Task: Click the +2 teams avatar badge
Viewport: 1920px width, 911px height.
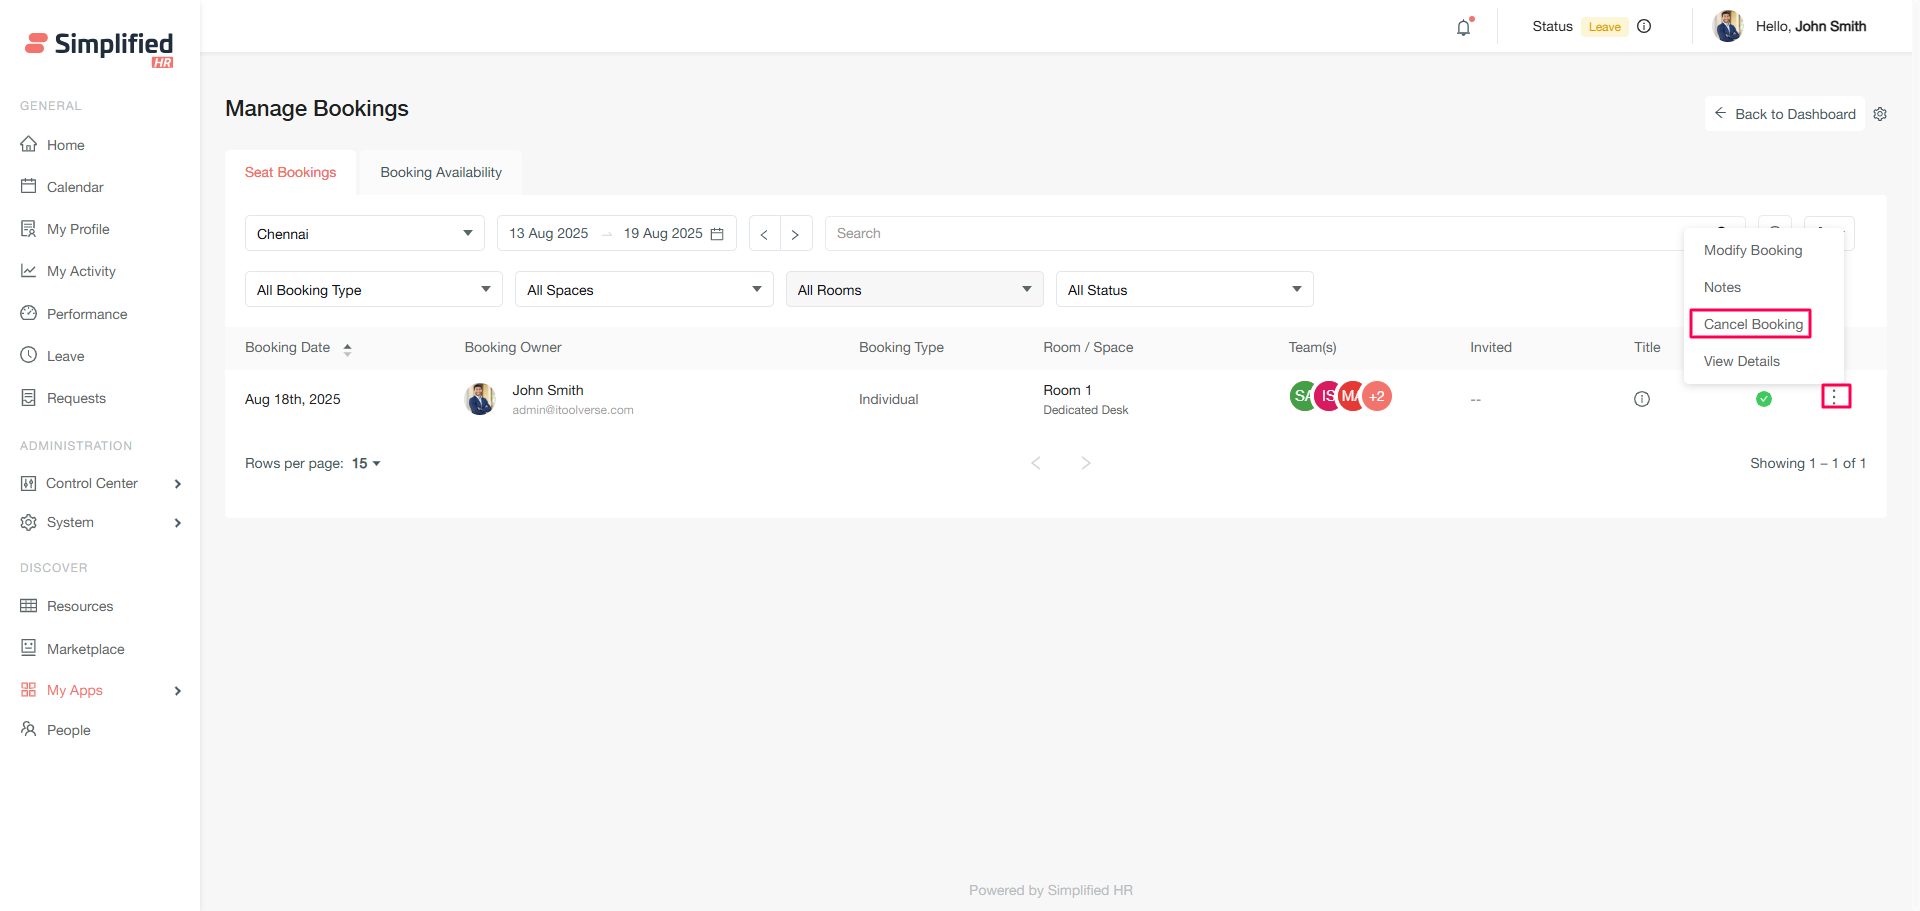Action: [x=1378, y=396]
